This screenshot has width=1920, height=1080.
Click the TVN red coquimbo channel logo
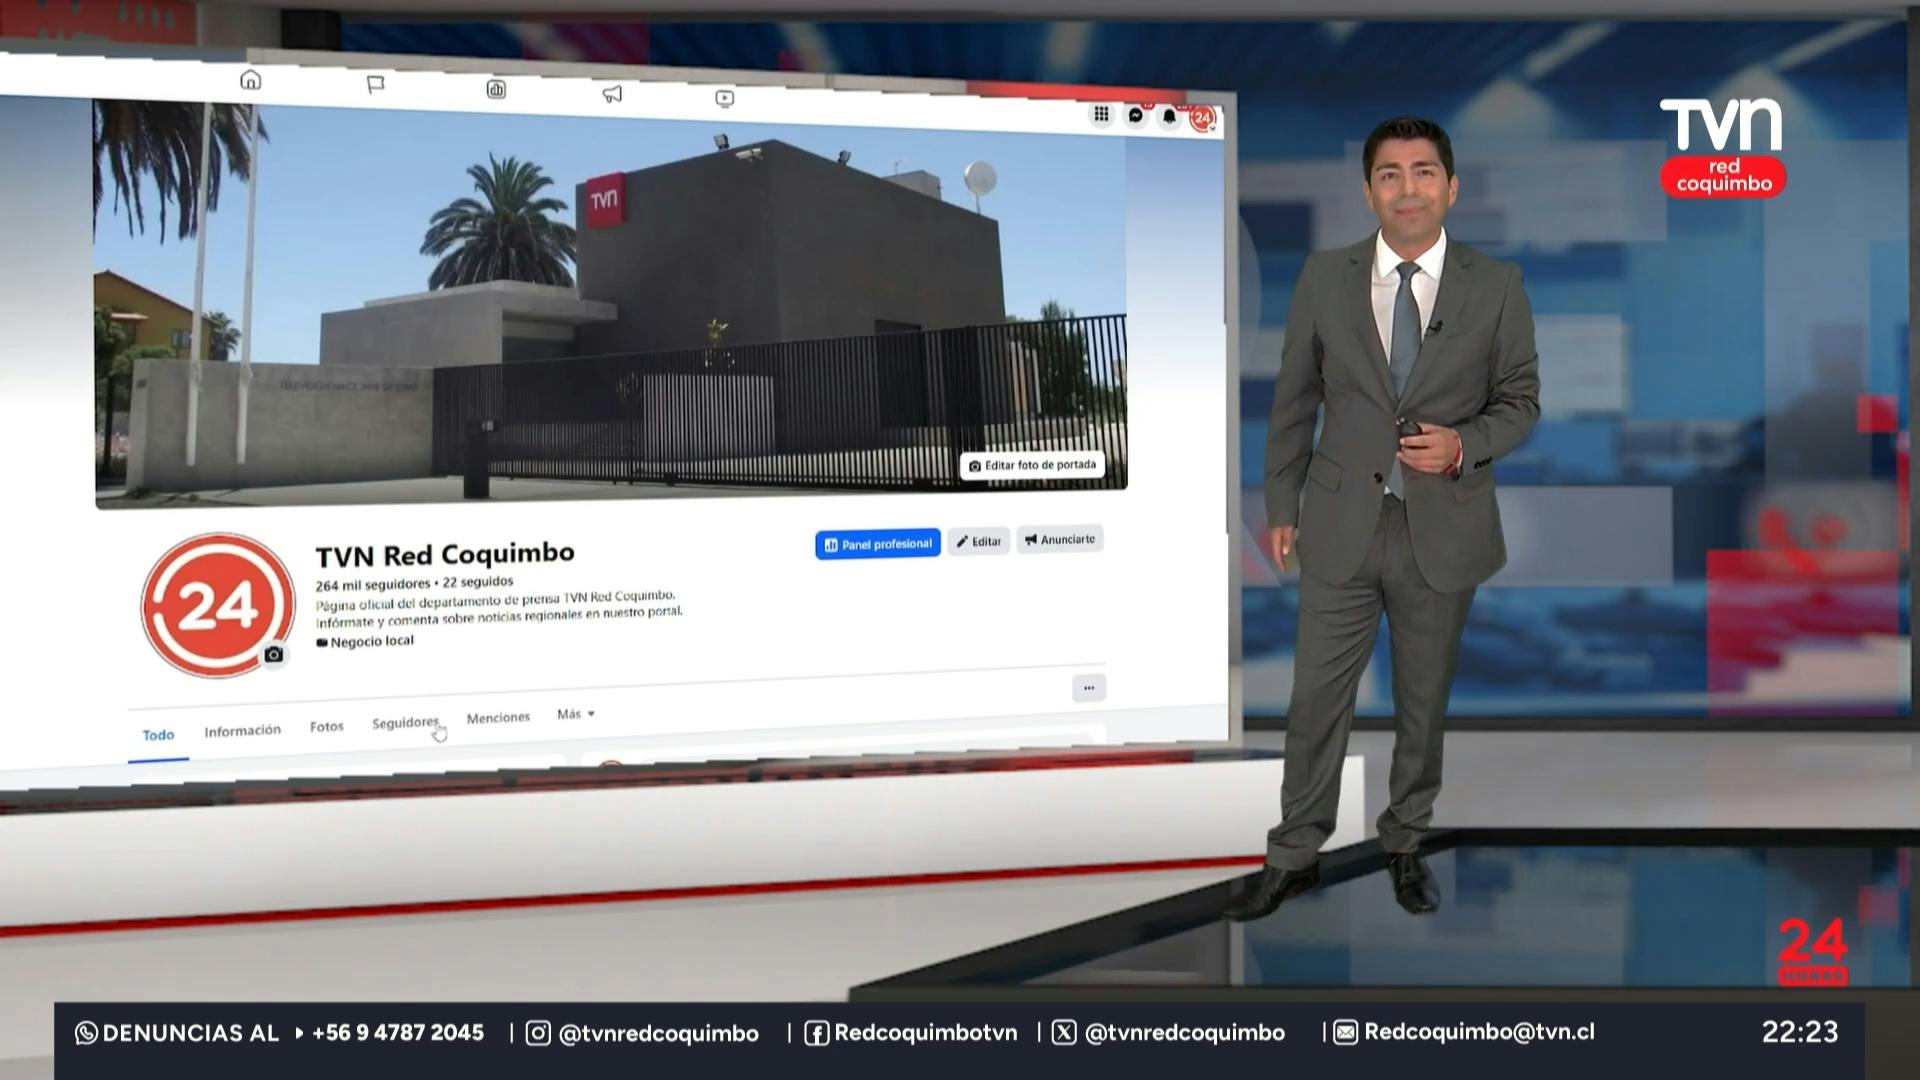1722,147
